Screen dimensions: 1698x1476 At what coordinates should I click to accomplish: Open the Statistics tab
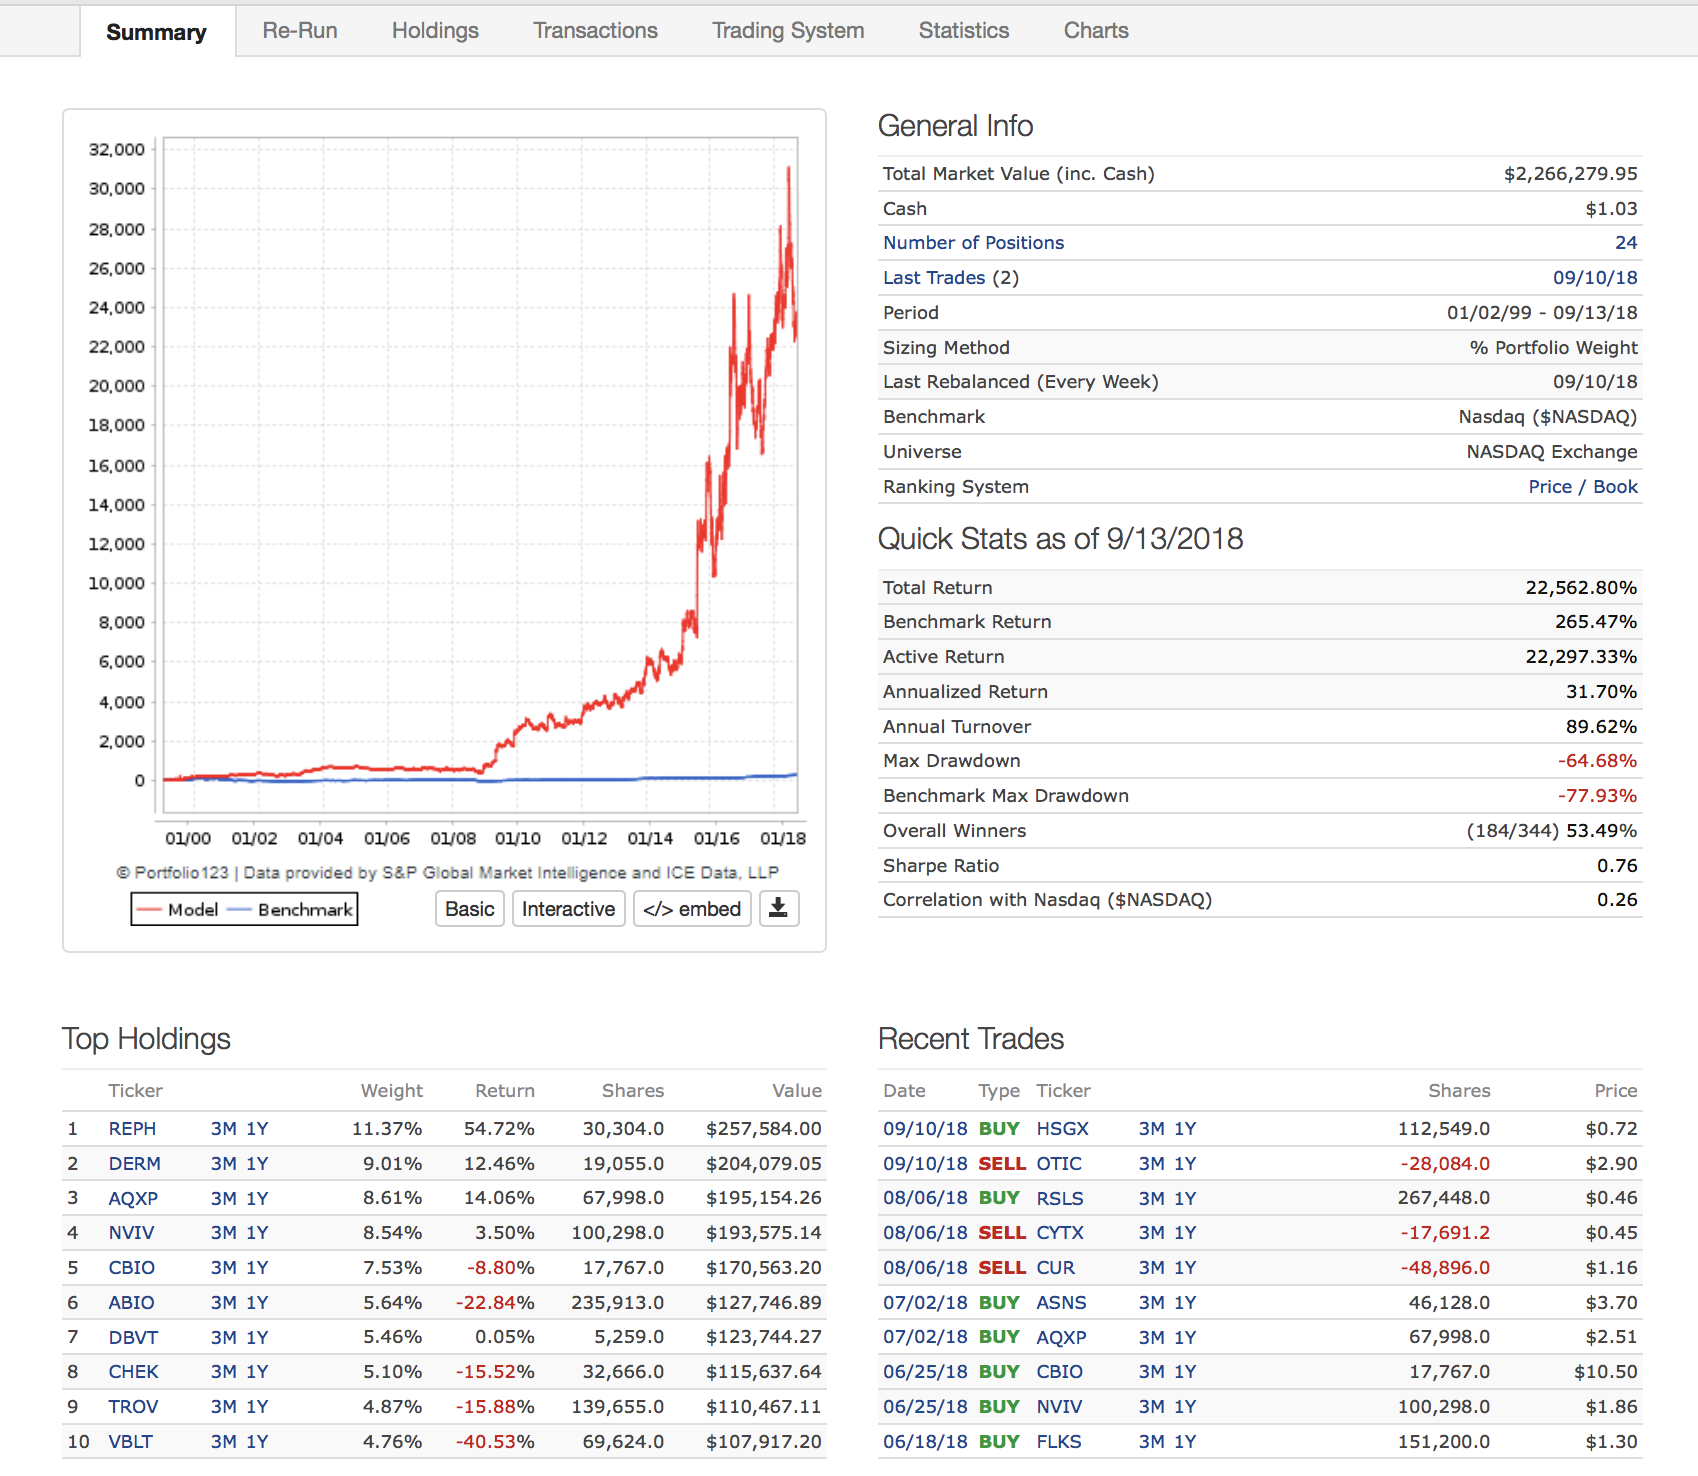963,31
